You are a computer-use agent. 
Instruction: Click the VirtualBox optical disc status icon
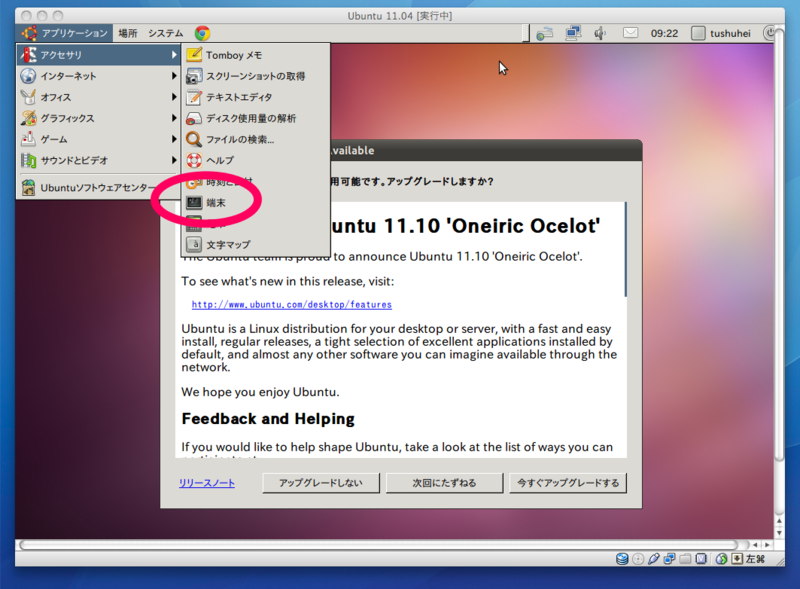pyautogui.click(x=638, y=559)
